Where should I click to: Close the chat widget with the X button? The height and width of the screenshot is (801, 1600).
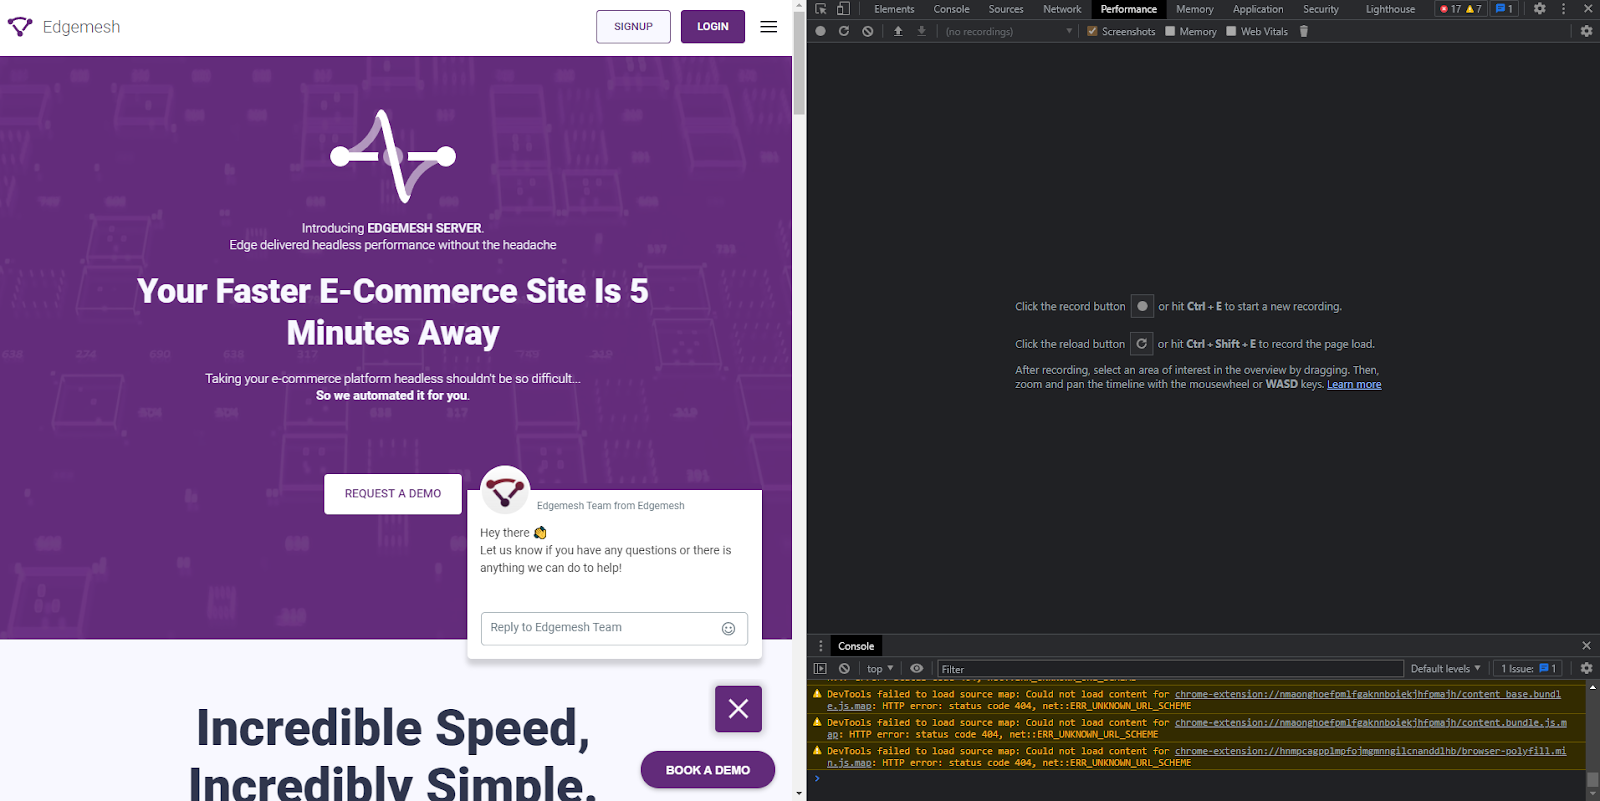(738, 709)
